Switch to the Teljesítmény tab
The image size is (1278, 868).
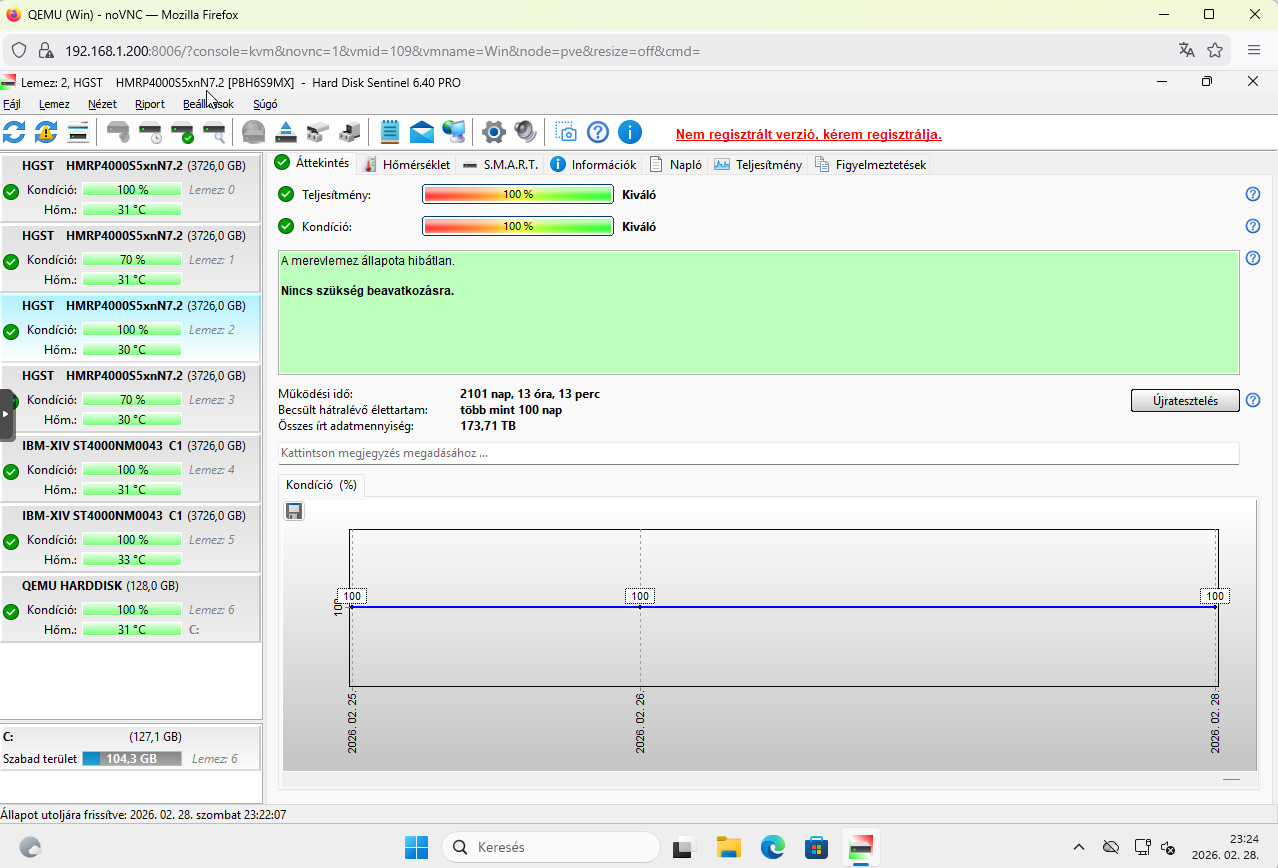(758, 165)
